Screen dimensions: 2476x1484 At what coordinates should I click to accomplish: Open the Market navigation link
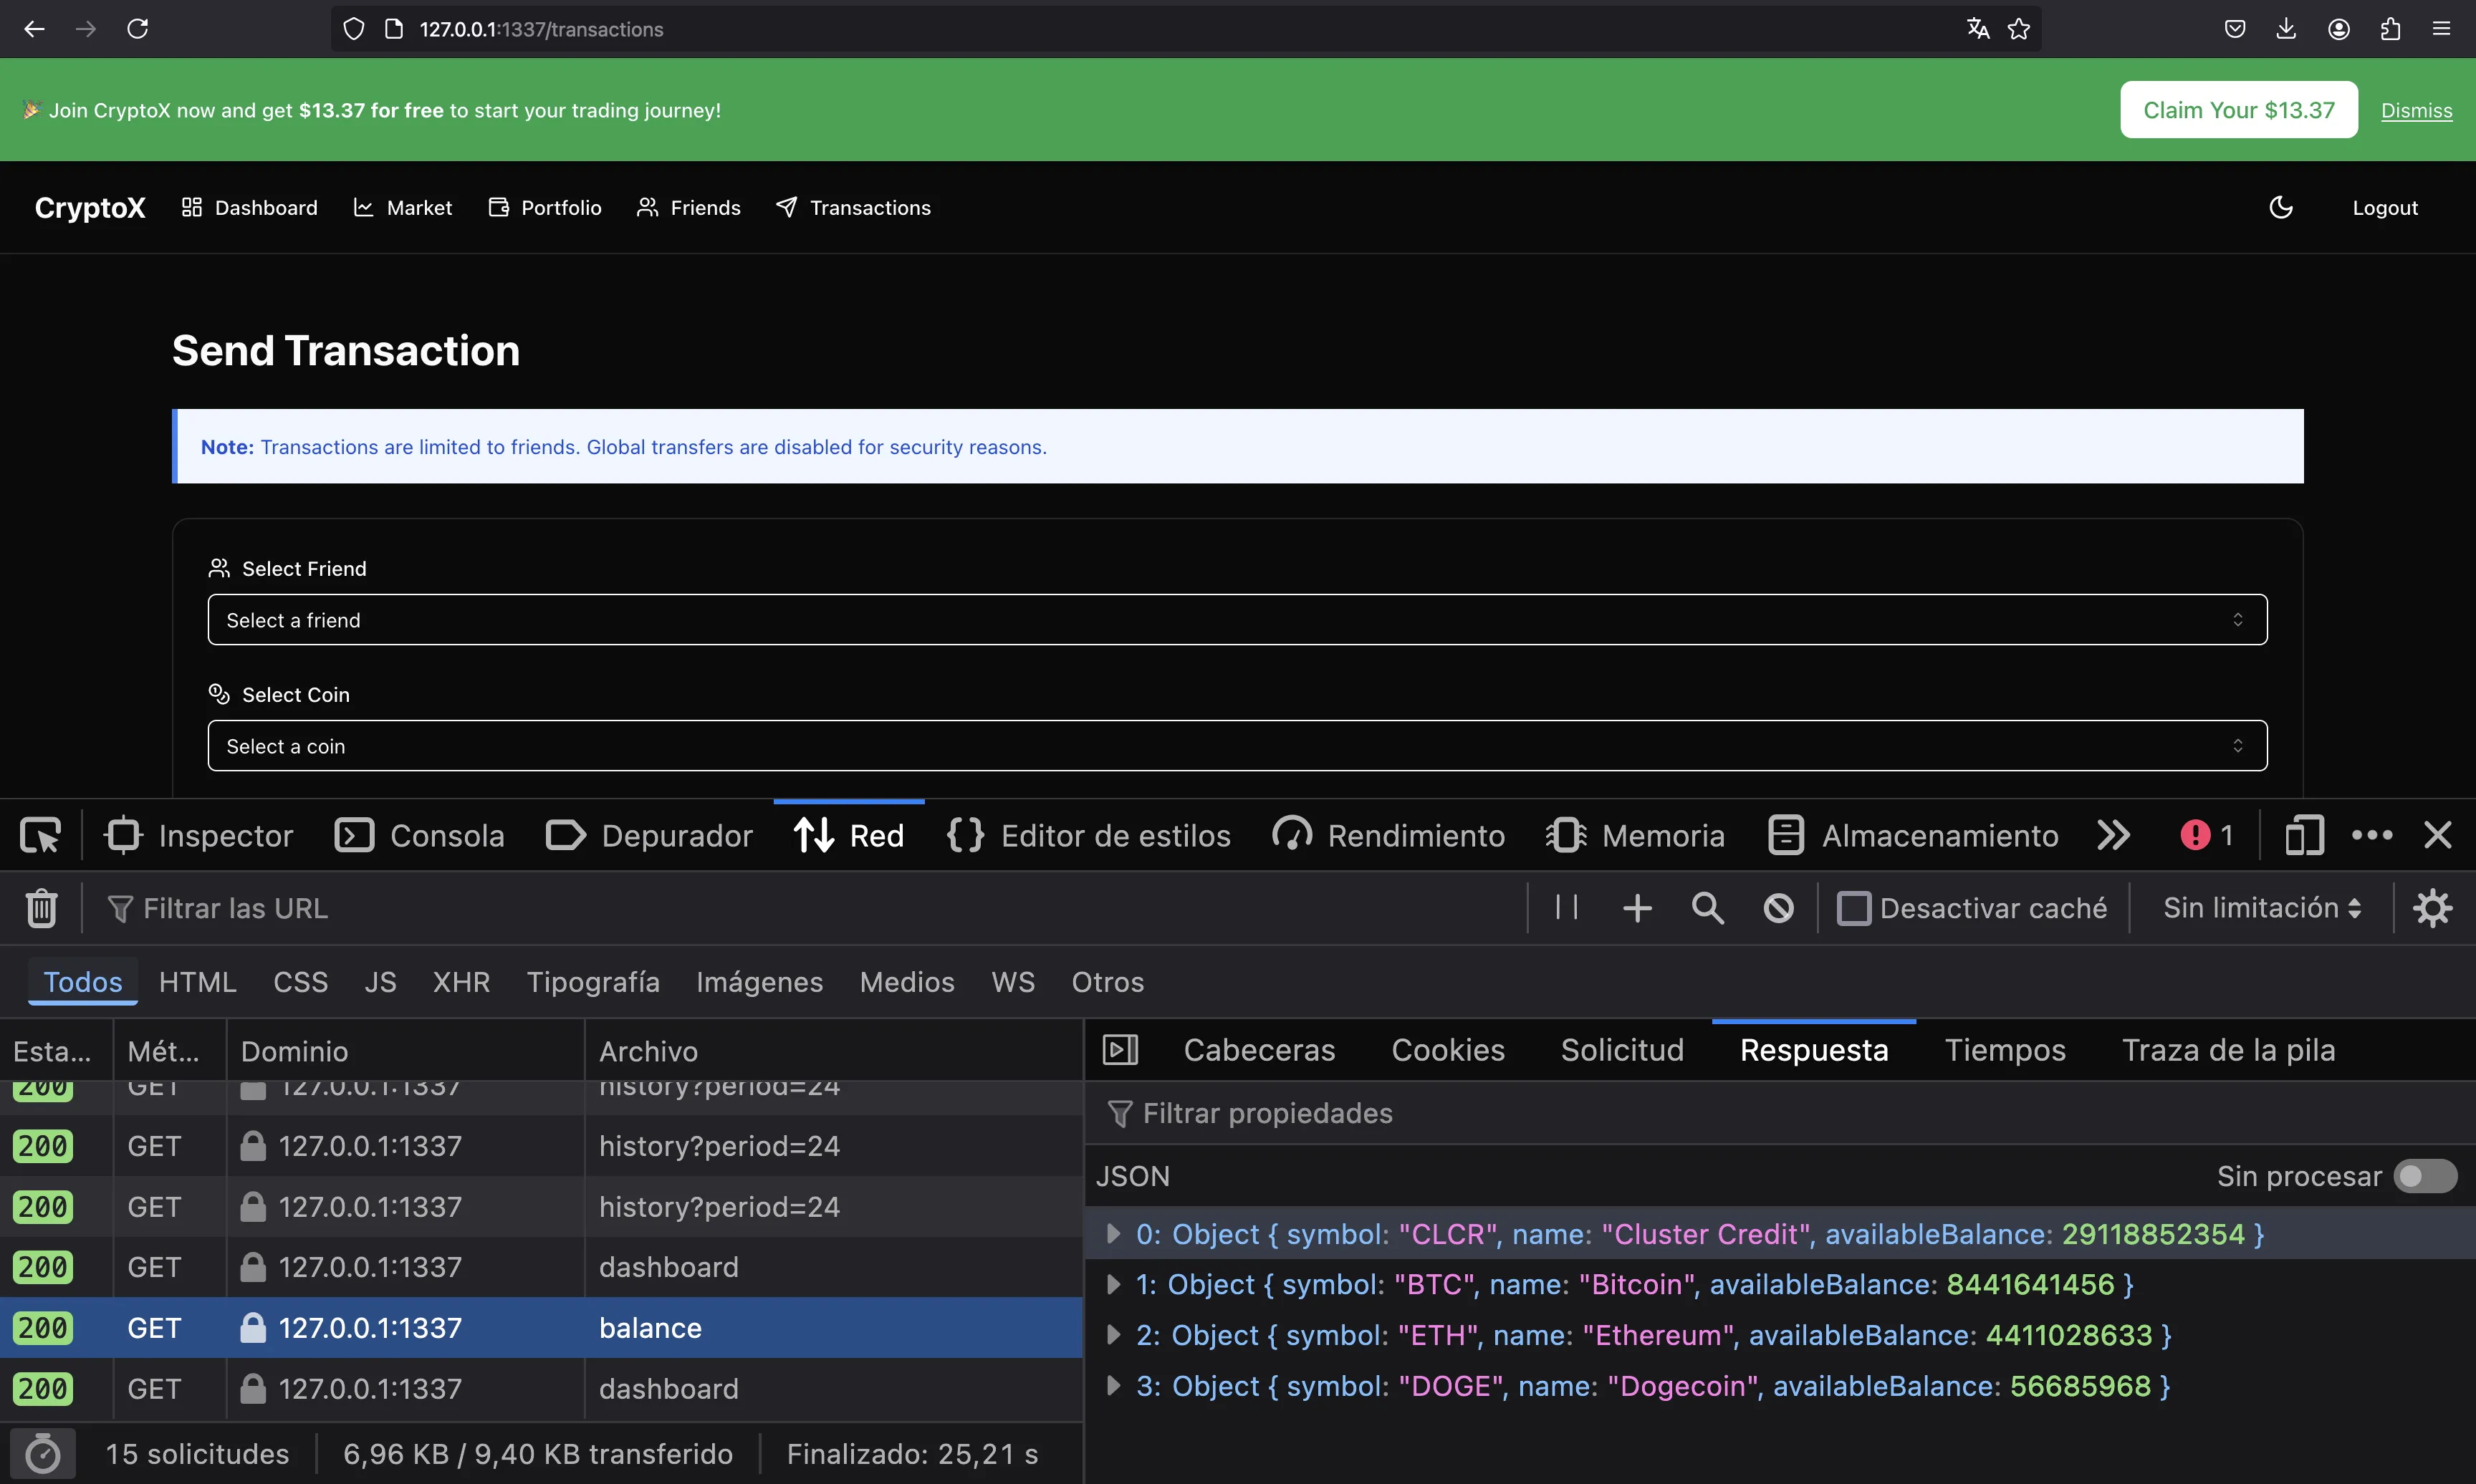403,208
